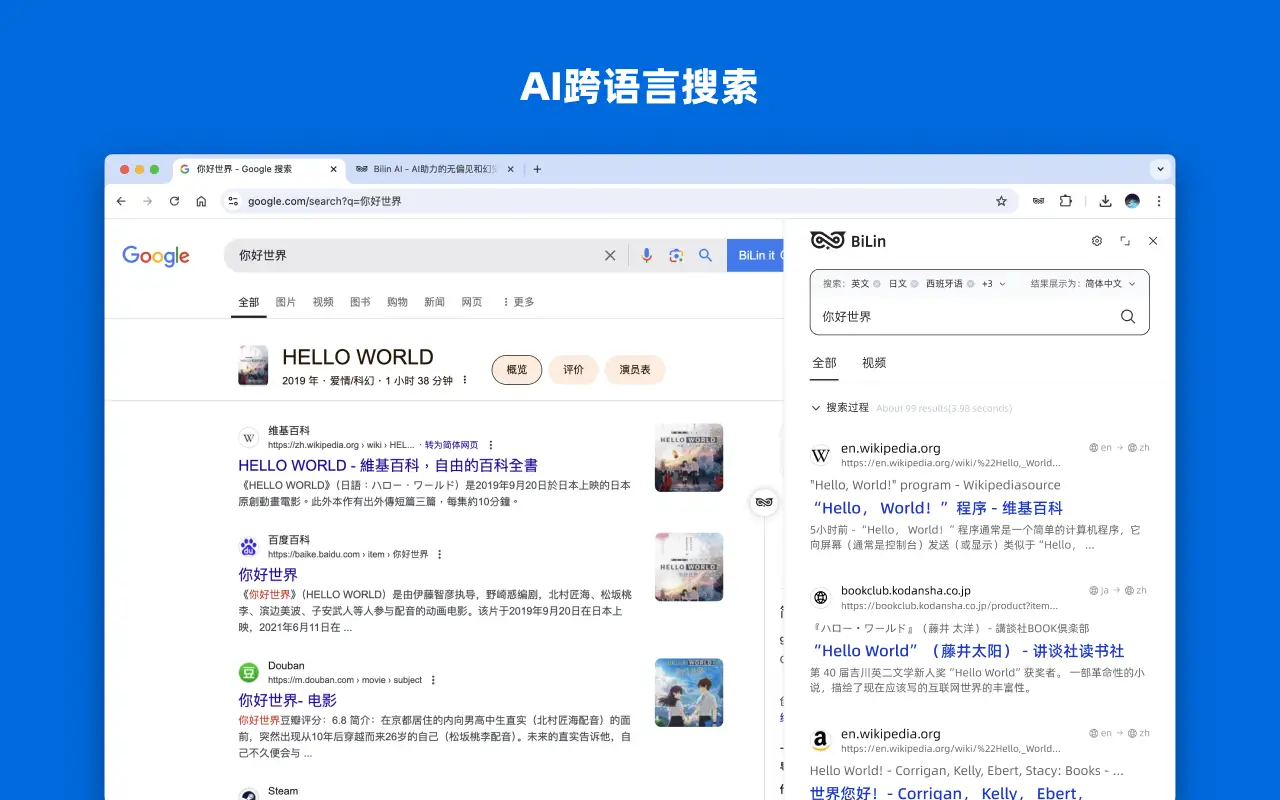Image resolution: width=1280 pixels, height=800 pixels.
Task: Pop out the BiLin panel using the expand icon
Action: pos(1124,241)
